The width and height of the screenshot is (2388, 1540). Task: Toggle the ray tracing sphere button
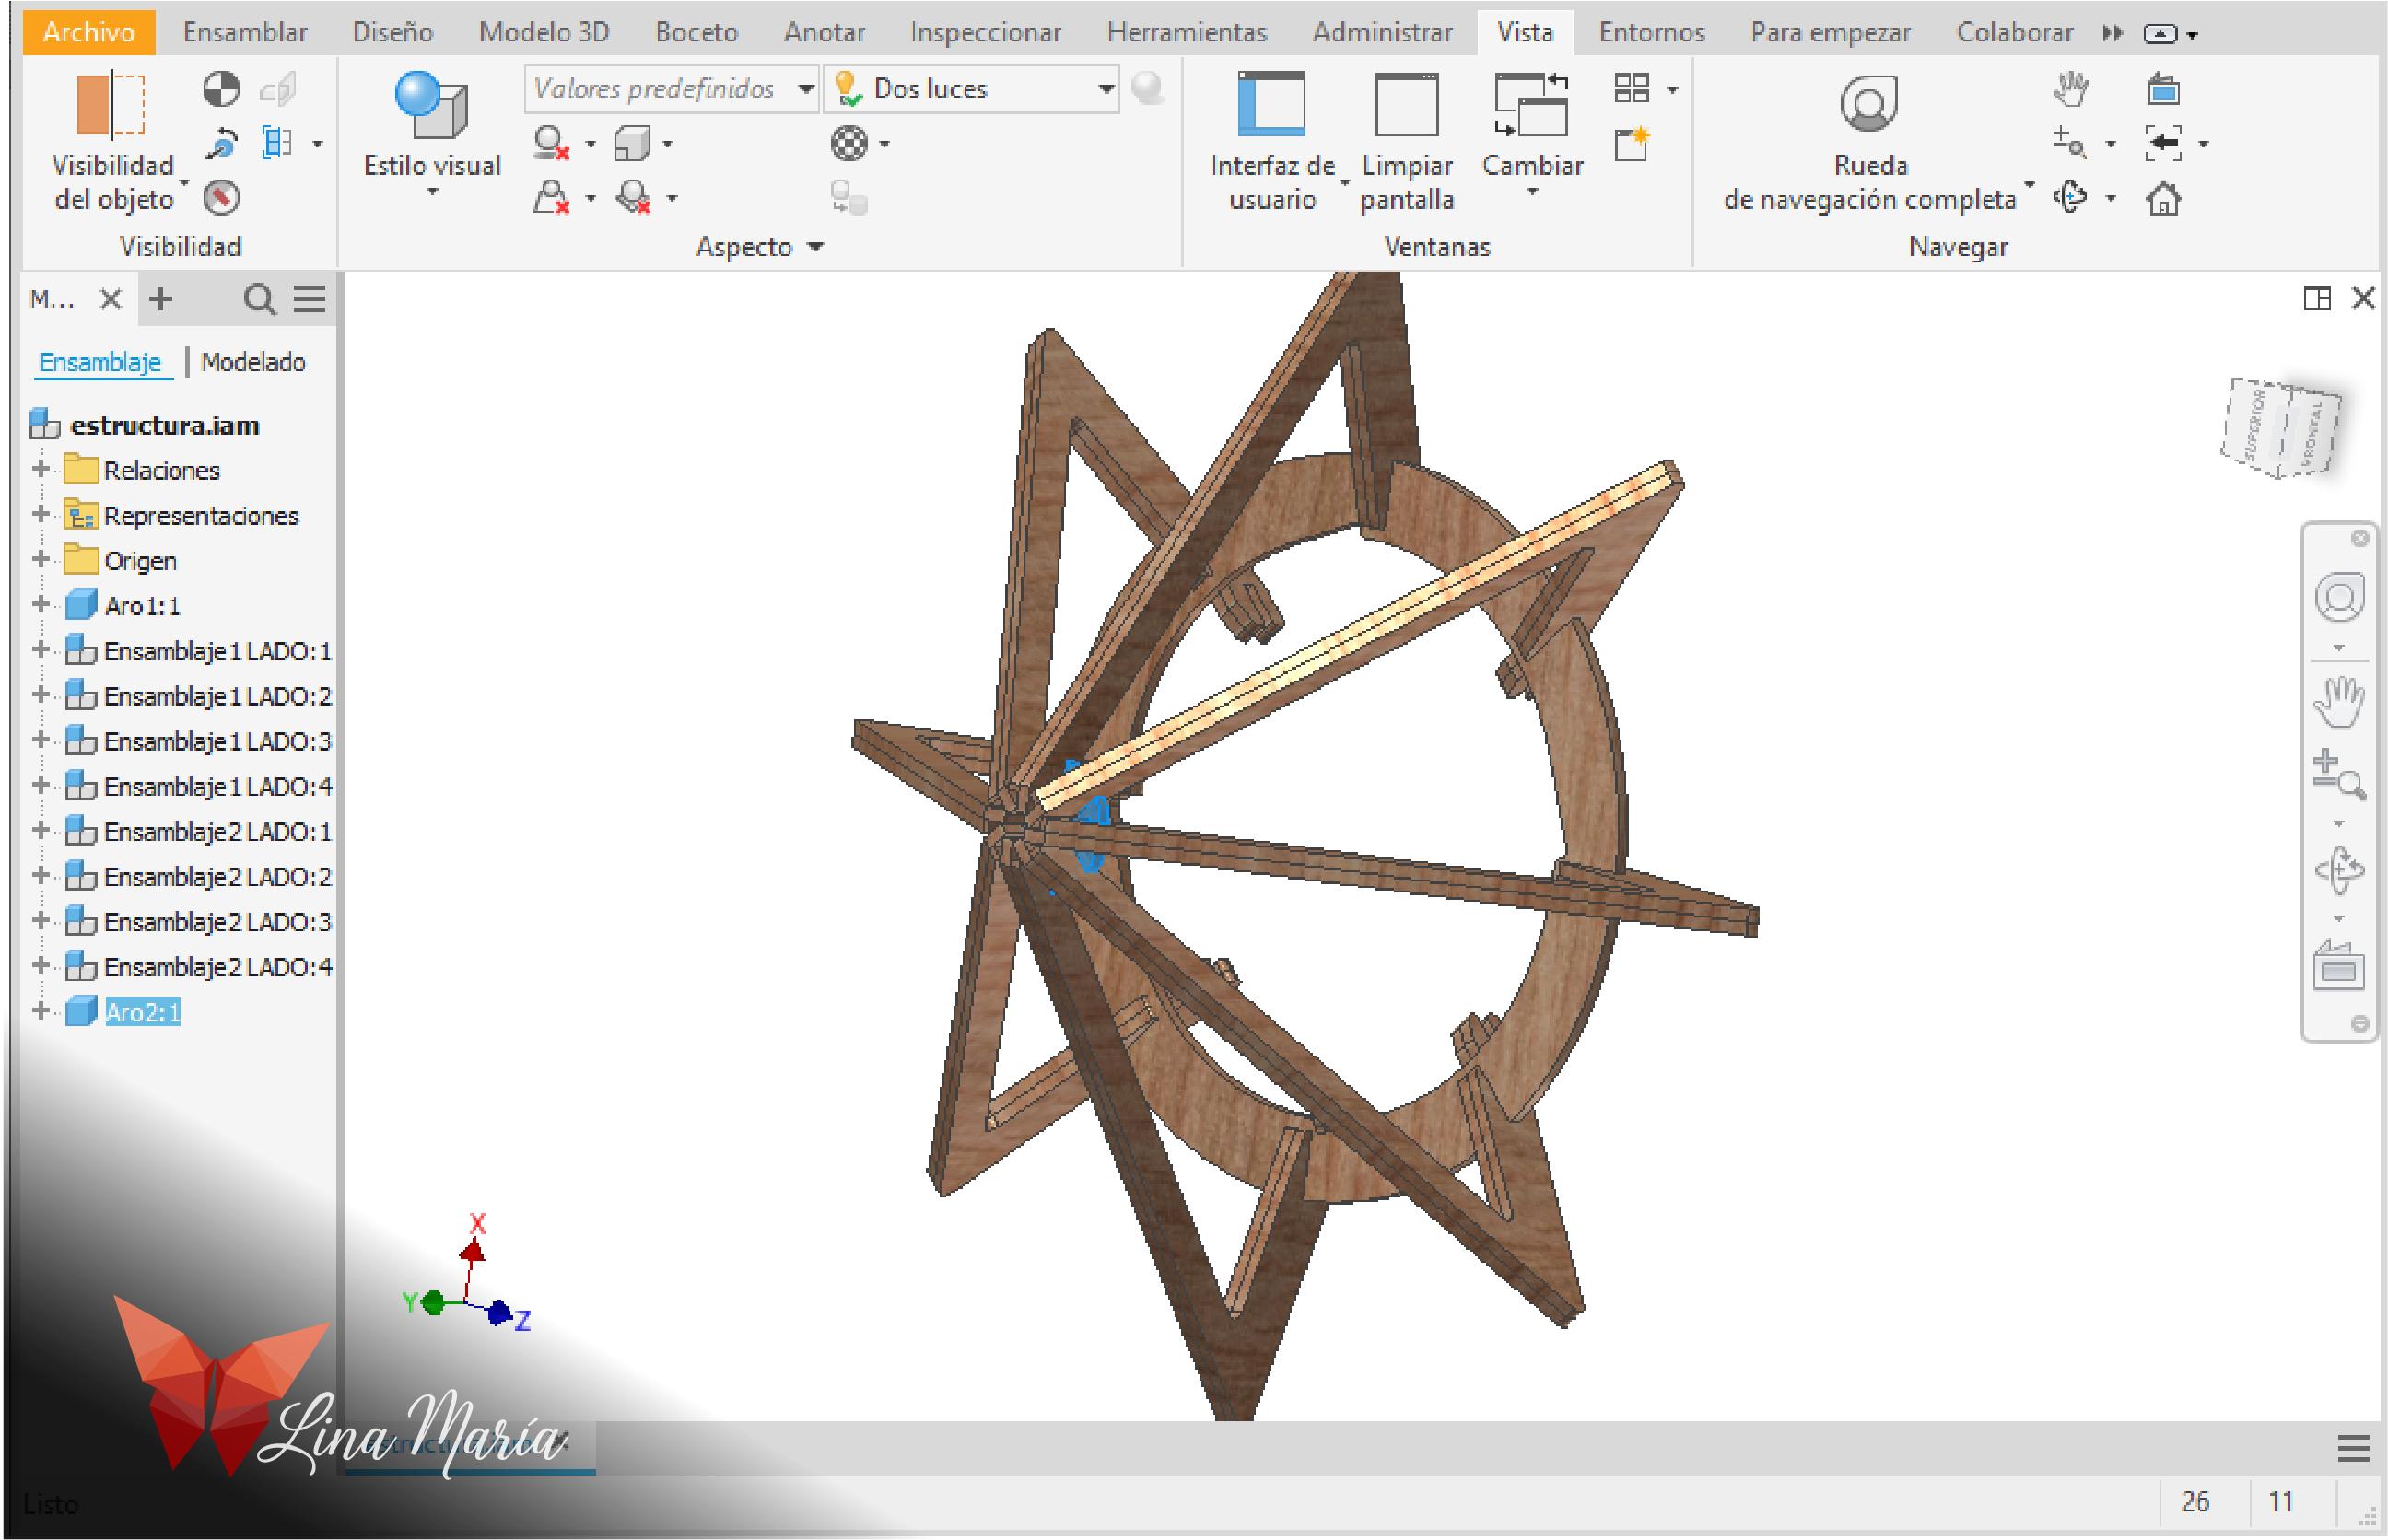point(1148,88)
